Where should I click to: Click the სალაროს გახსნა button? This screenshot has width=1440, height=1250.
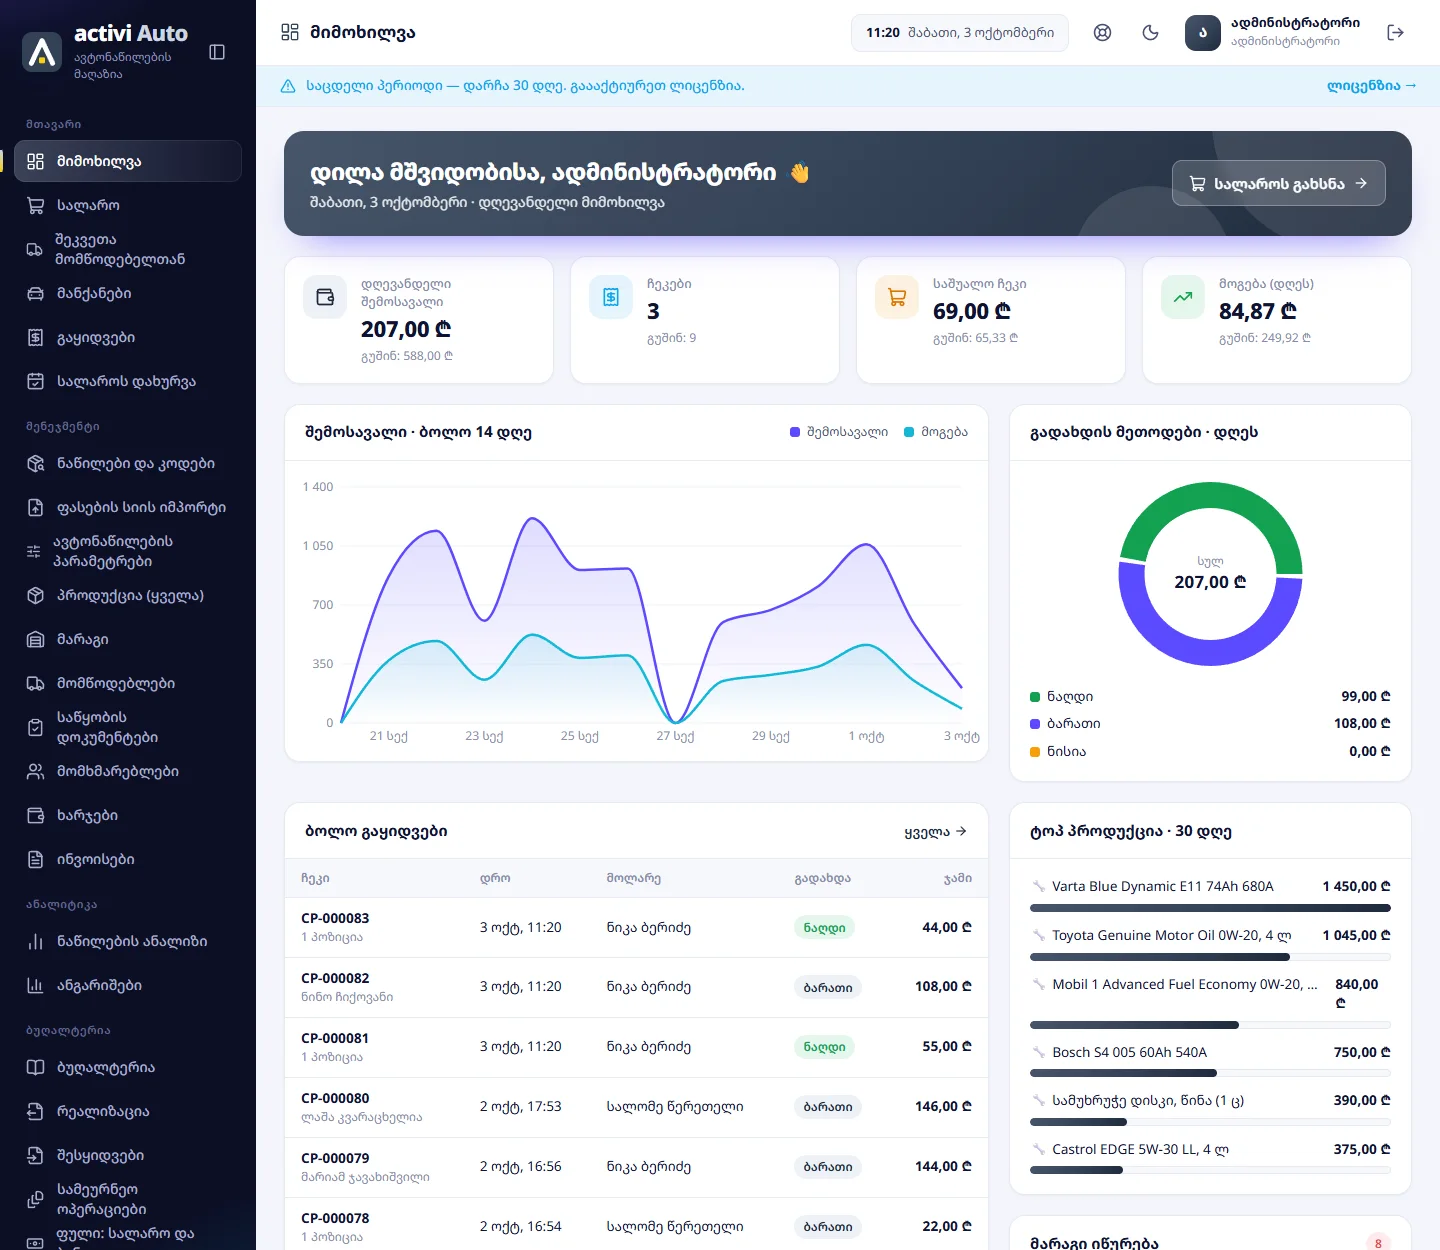tap(1278, 183)
